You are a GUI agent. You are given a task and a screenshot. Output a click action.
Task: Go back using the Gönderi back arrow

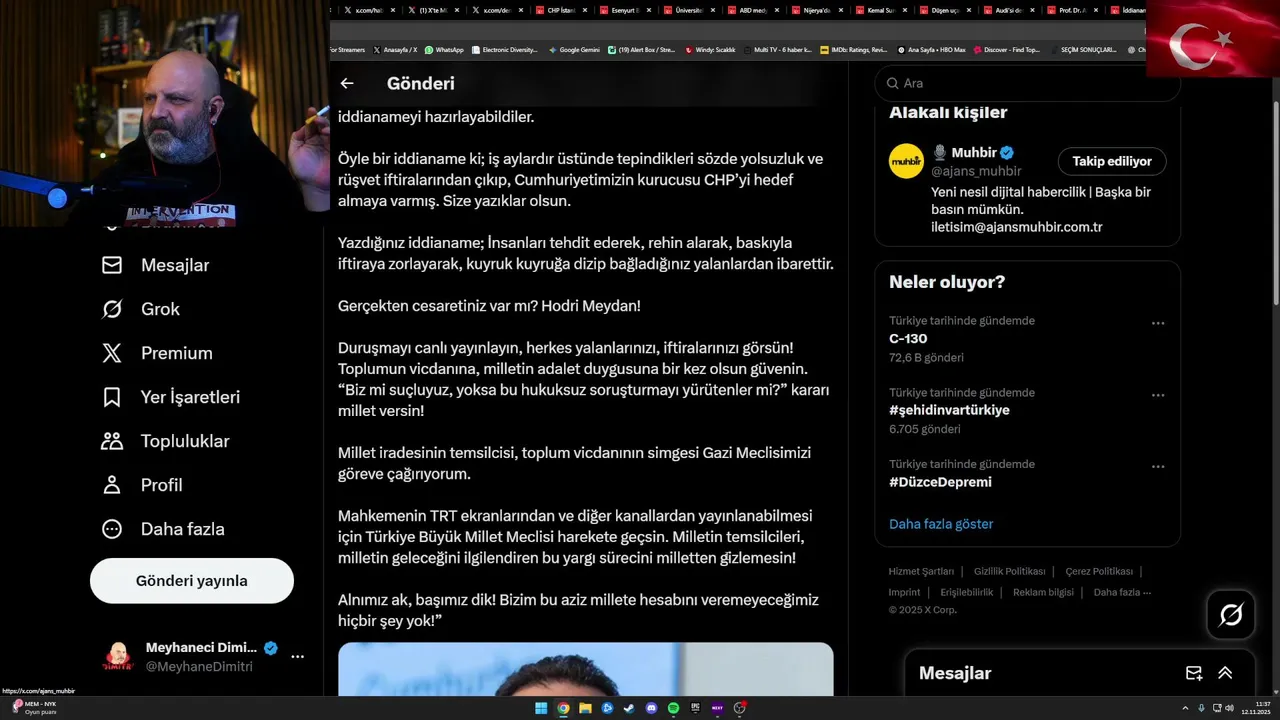tap(347, 84)
